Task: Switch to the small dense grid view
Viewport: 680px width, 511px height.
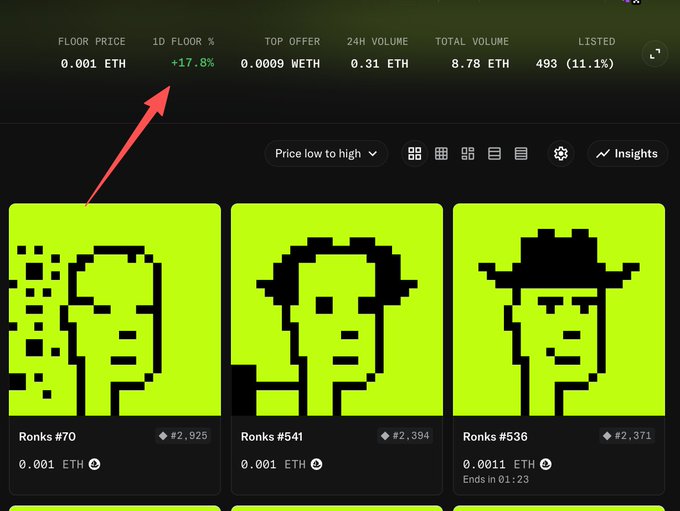Action: click(441, 154)
